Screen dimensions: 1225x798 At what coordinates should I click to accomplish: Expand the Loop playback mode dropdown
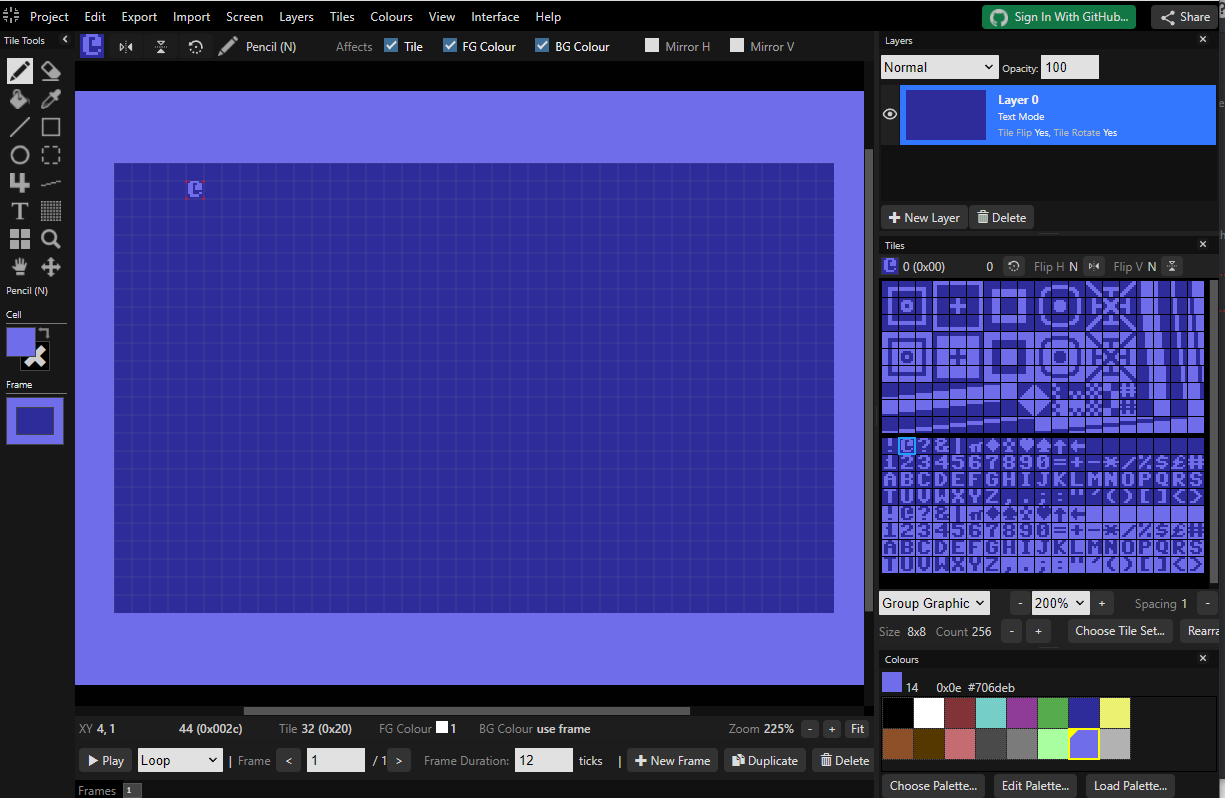pos(180,760)
